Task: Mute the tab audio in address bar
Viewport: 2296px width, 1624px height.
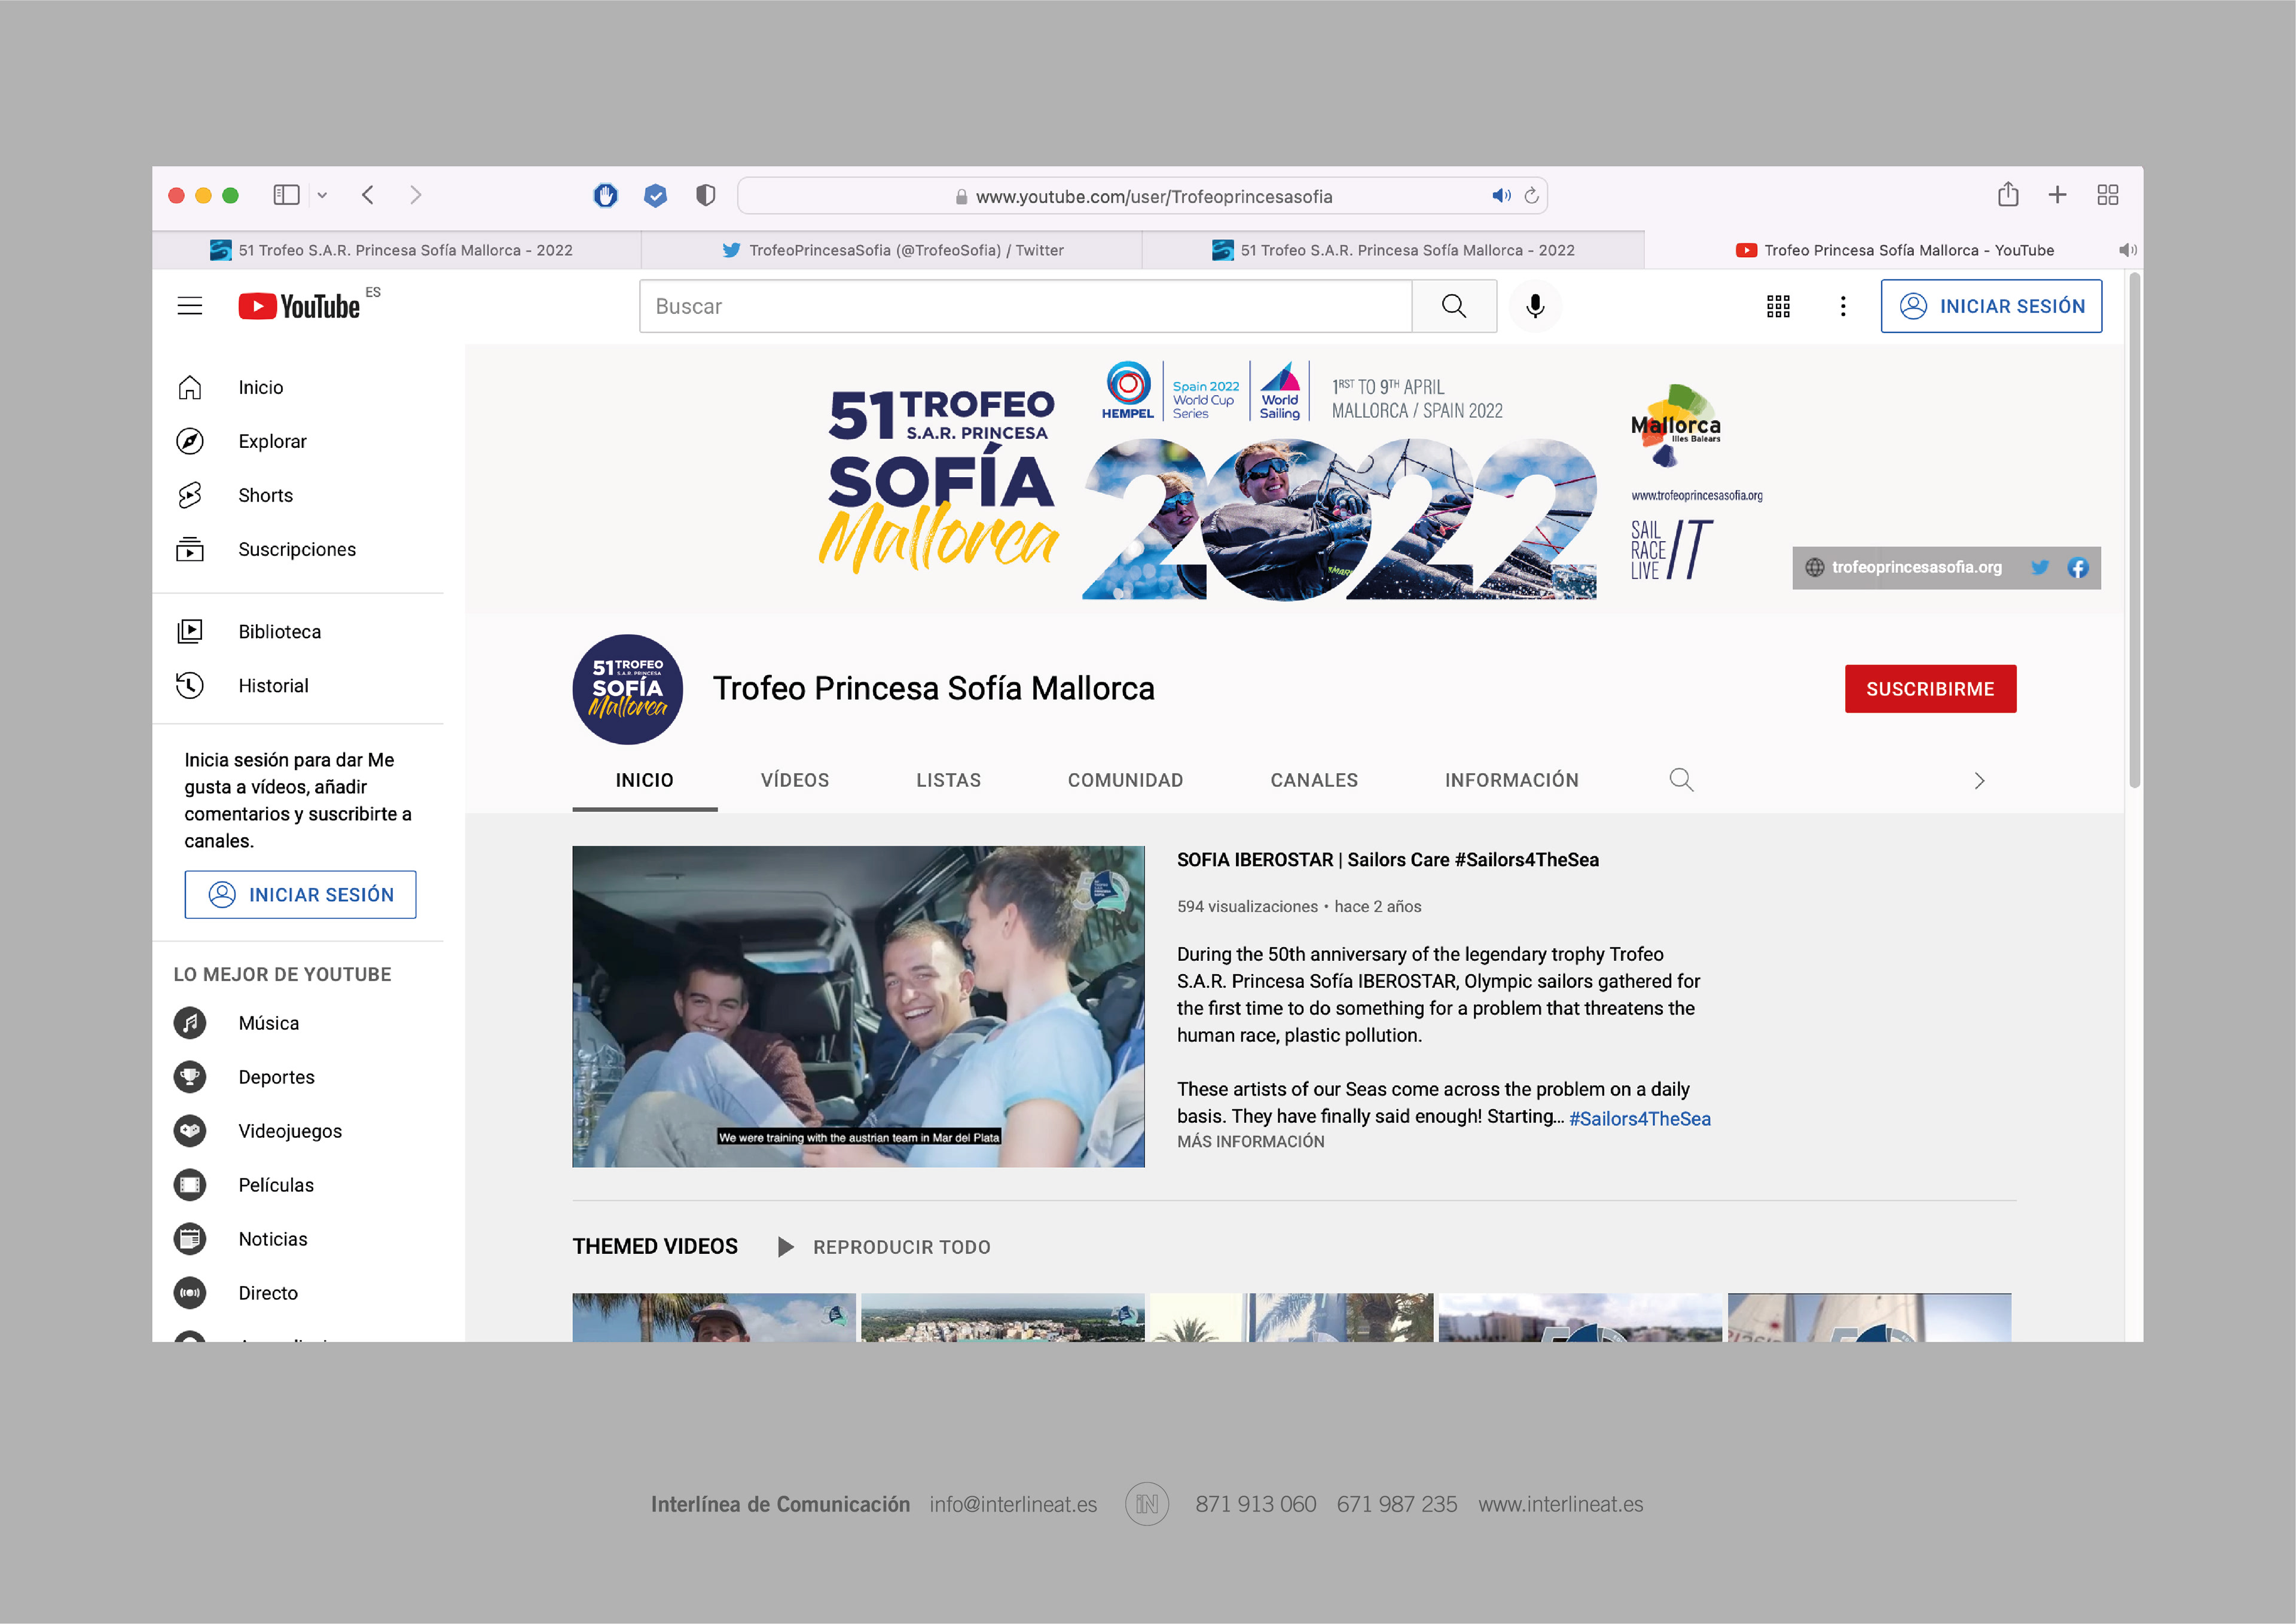Action: click(x=1500, y=196)
